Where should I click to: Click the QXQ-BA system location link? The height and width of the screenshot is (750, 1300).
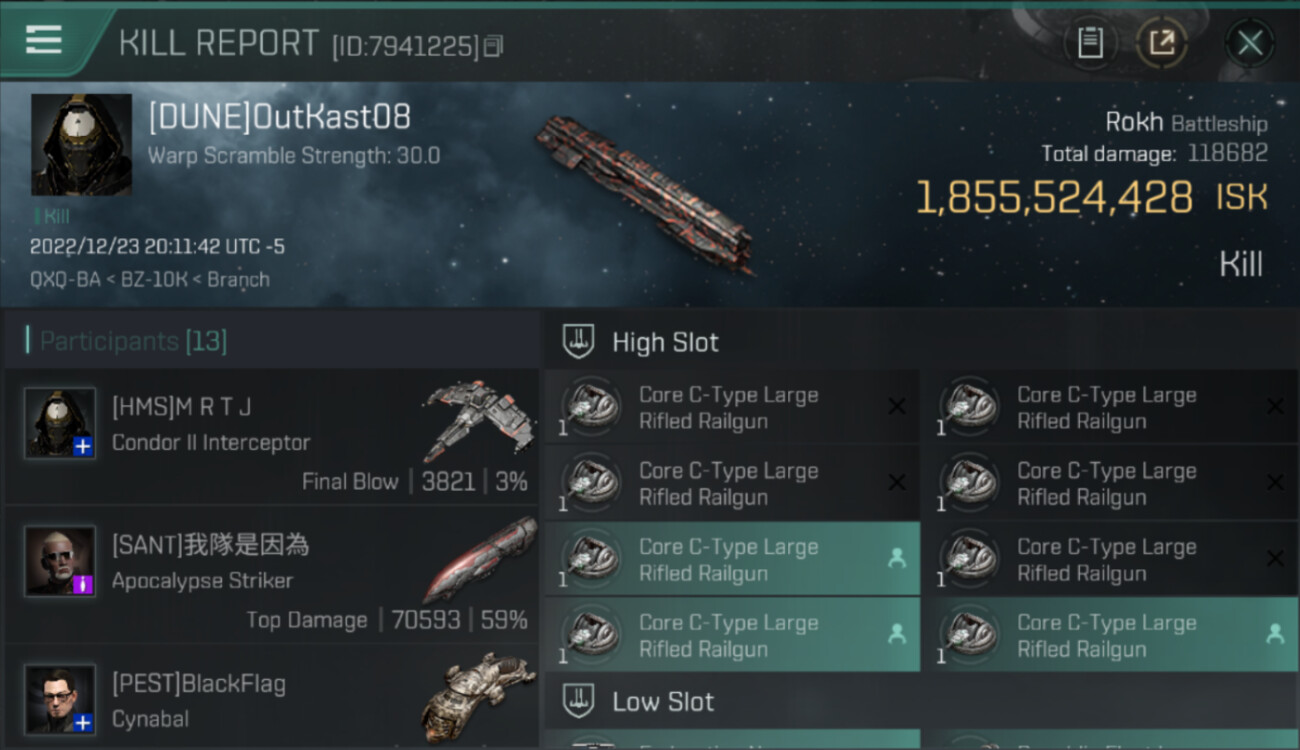65,280
